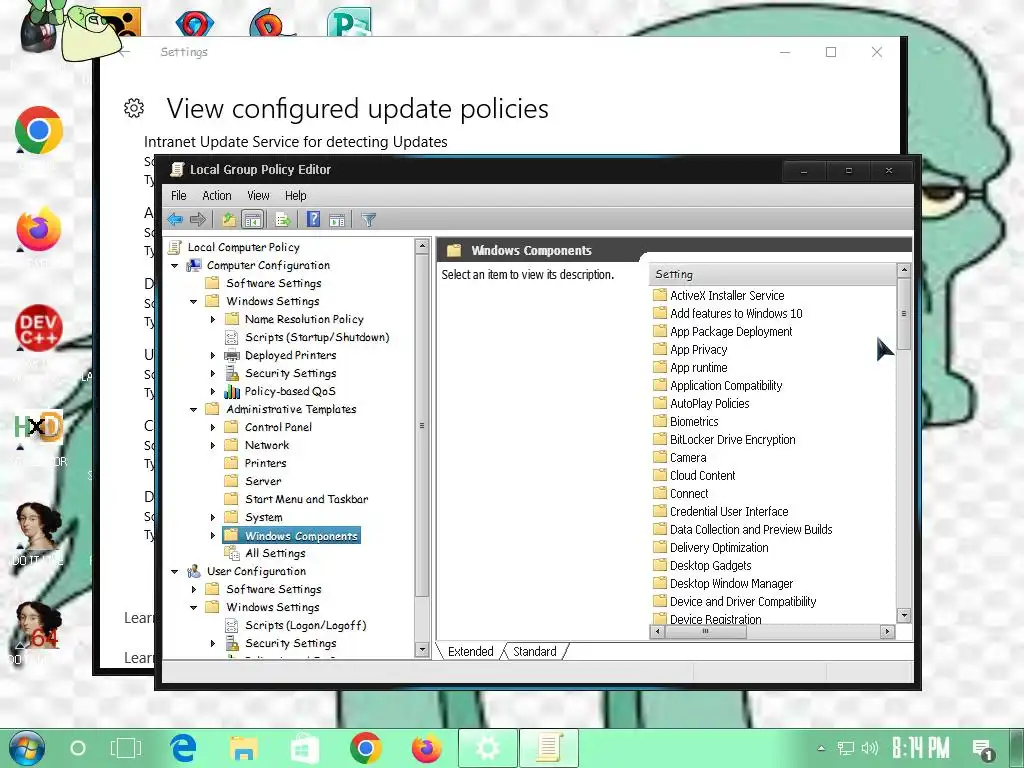The image size is (1024, 768).
Task: Click the volume speaker tray icon
Action: [869, 748]
